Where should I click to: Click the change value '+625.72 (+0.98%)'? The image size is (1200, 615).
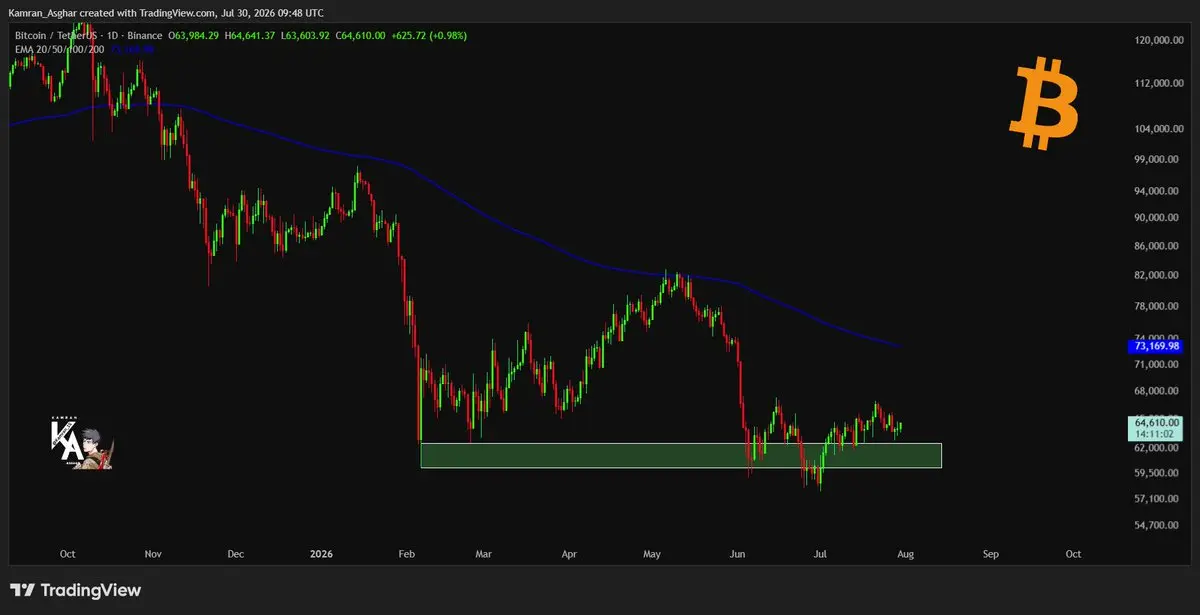click(429, 35)
